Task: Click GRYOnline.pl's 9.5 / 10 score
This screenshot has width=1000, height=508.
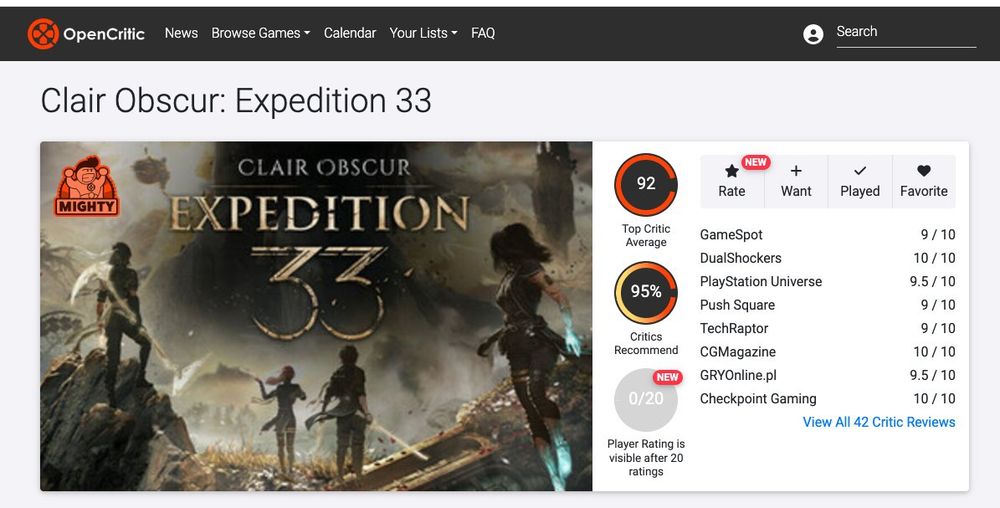Action: (x=932, y=375)
